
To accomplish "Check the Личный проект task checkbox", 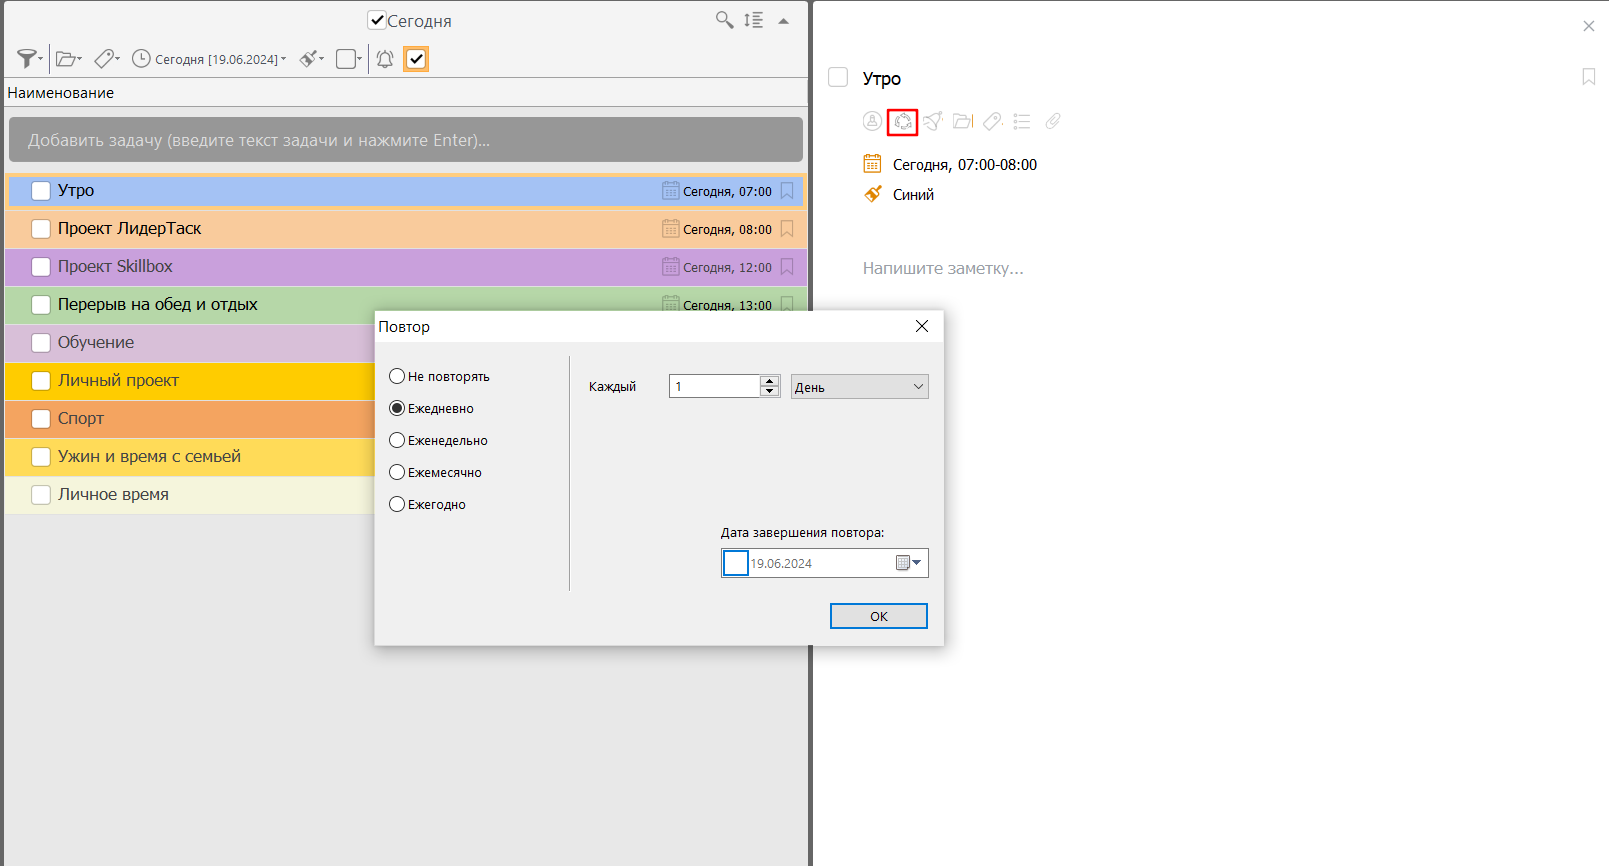I will tap(41, 381).
